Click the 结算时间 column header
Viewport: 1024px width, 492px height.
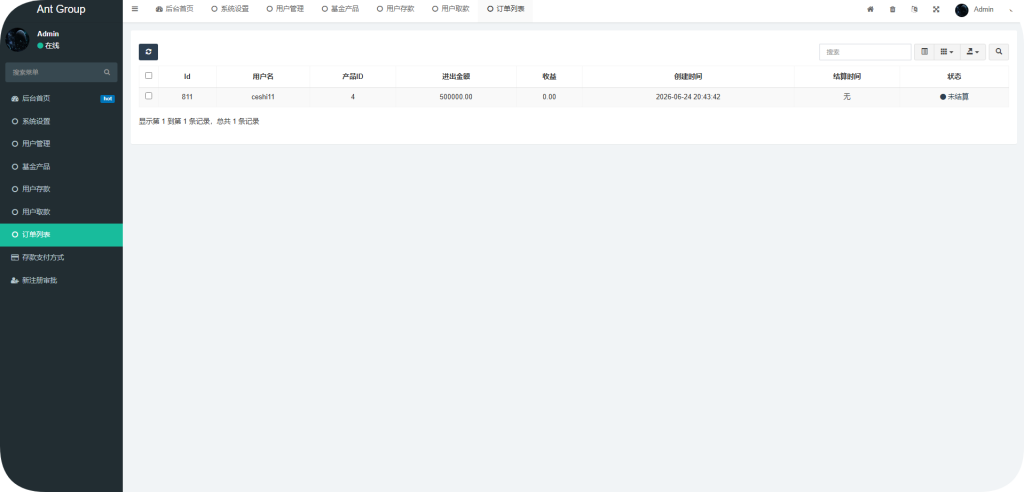coord(847,76)
